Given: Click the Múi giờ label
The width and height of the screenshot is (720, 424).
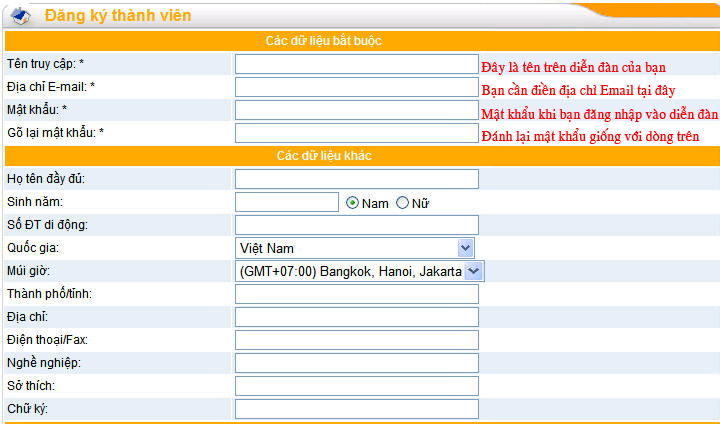Looking at the screenshot, I should click(x=28, y=271).
